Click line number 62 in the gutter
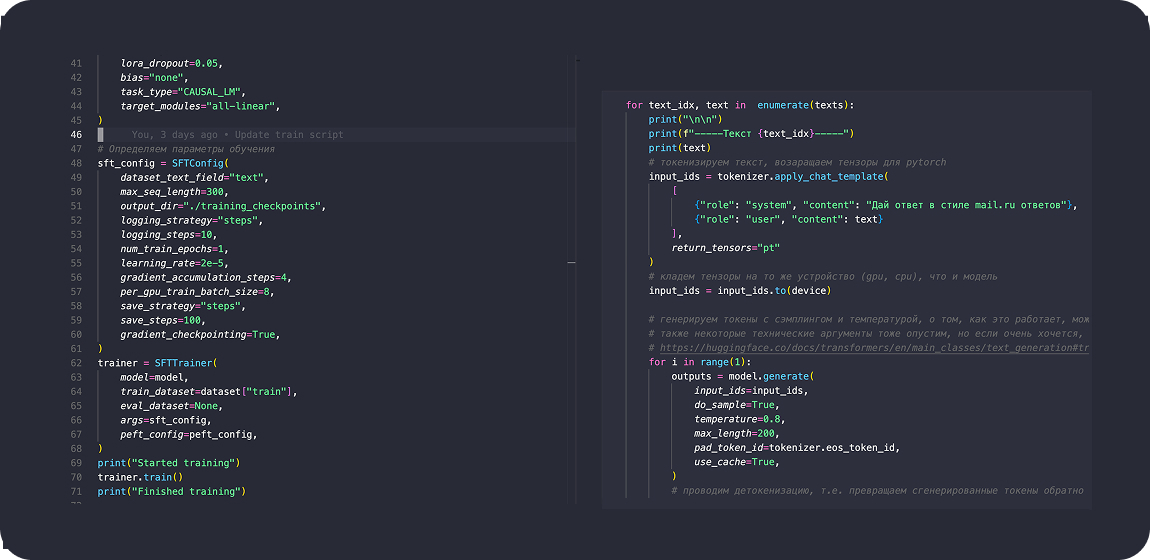This screenshot has height=560, width=1150. coord(76,363)
